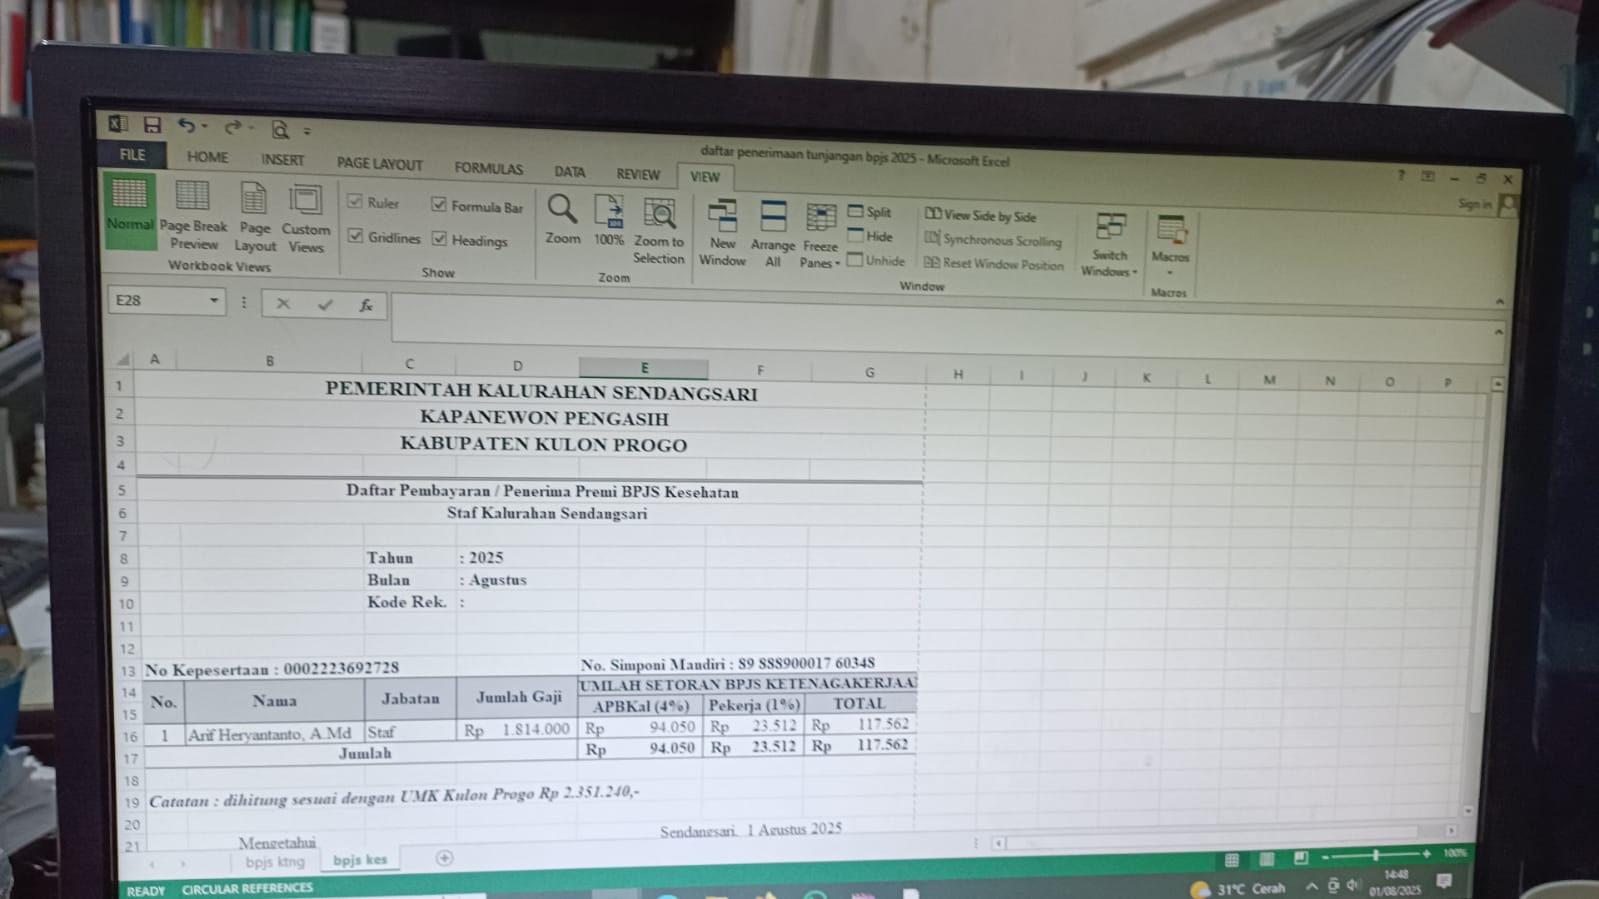Image resolution: width=1599 pixels, height=899 pixels.
Task: Click Zoom to Selection
Action: click(x=659, y=231)
